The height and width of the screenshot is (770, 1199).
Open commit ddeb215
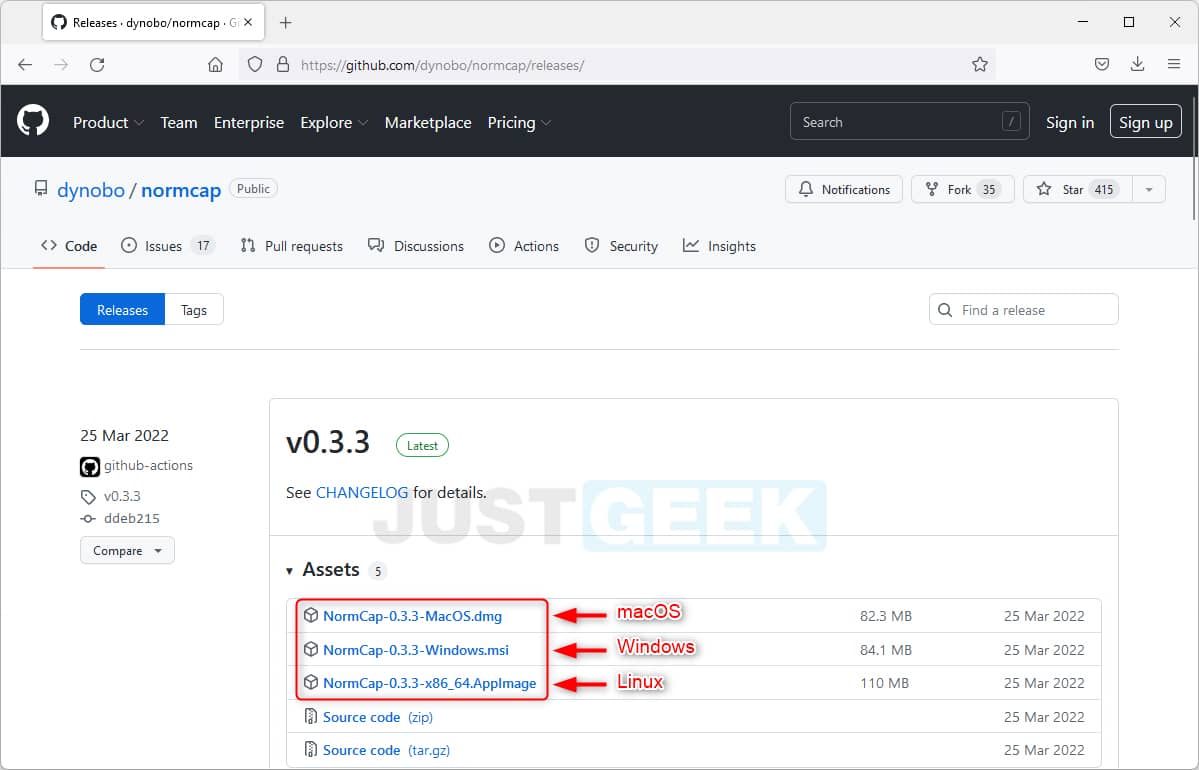[132, 518]
